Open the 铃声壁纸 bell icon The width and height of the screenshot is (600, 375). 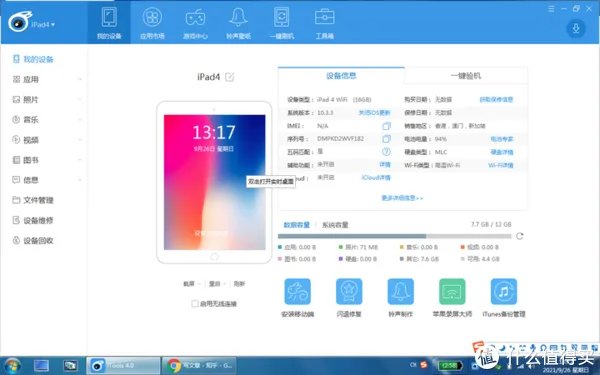tap(238, 23)
